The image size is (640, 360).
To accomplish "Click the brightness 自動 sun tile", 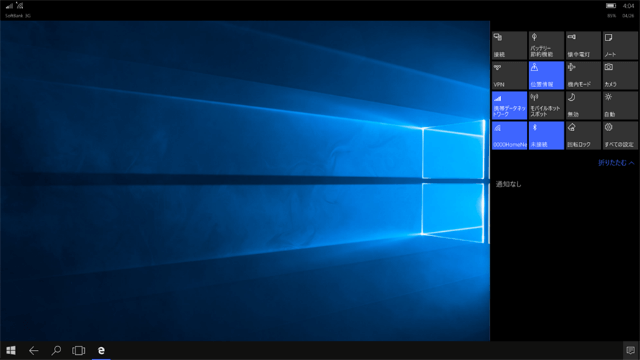I will 620,105.
